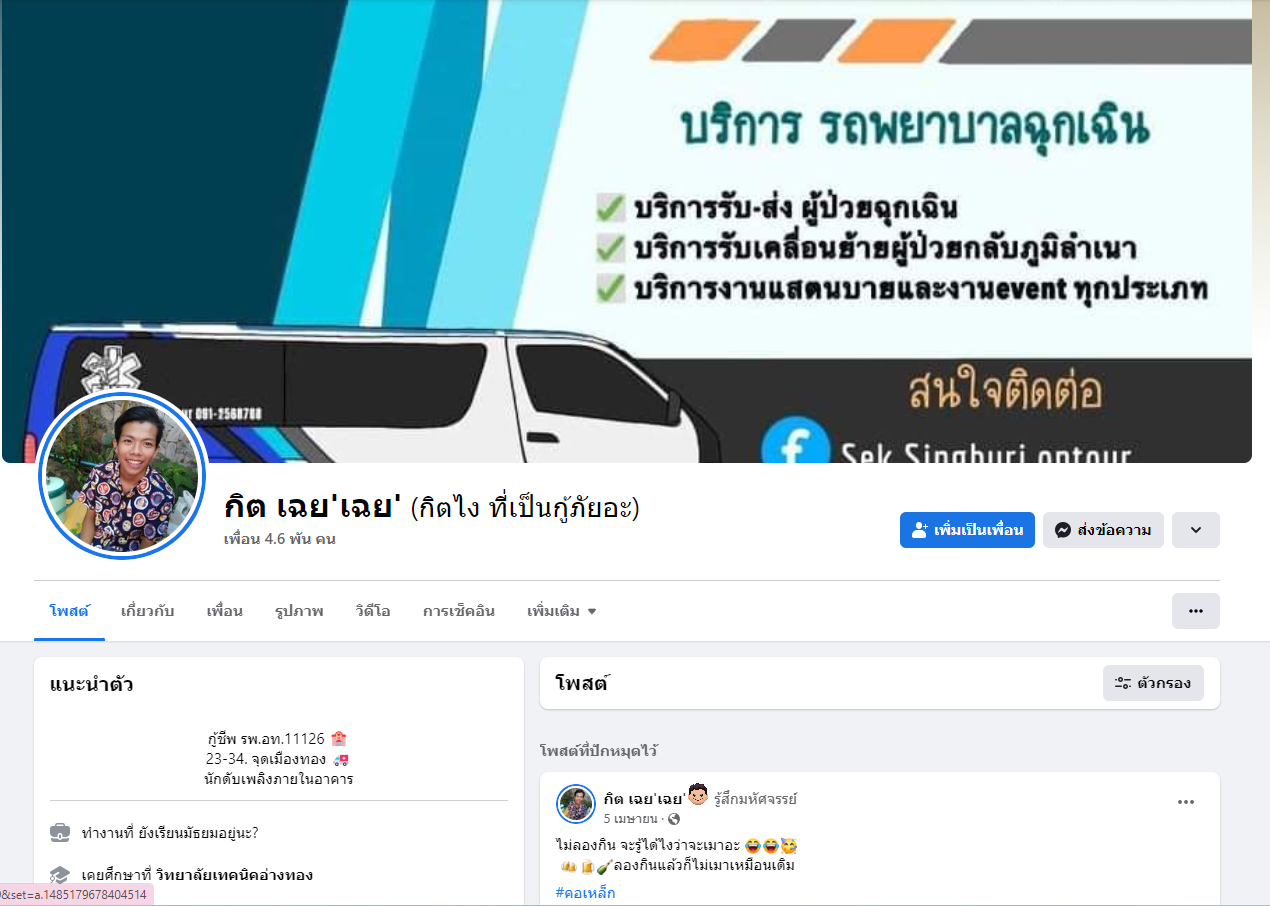Open the เพื่อน friends tab
The image size is (1270, 906).
[224, 611]
